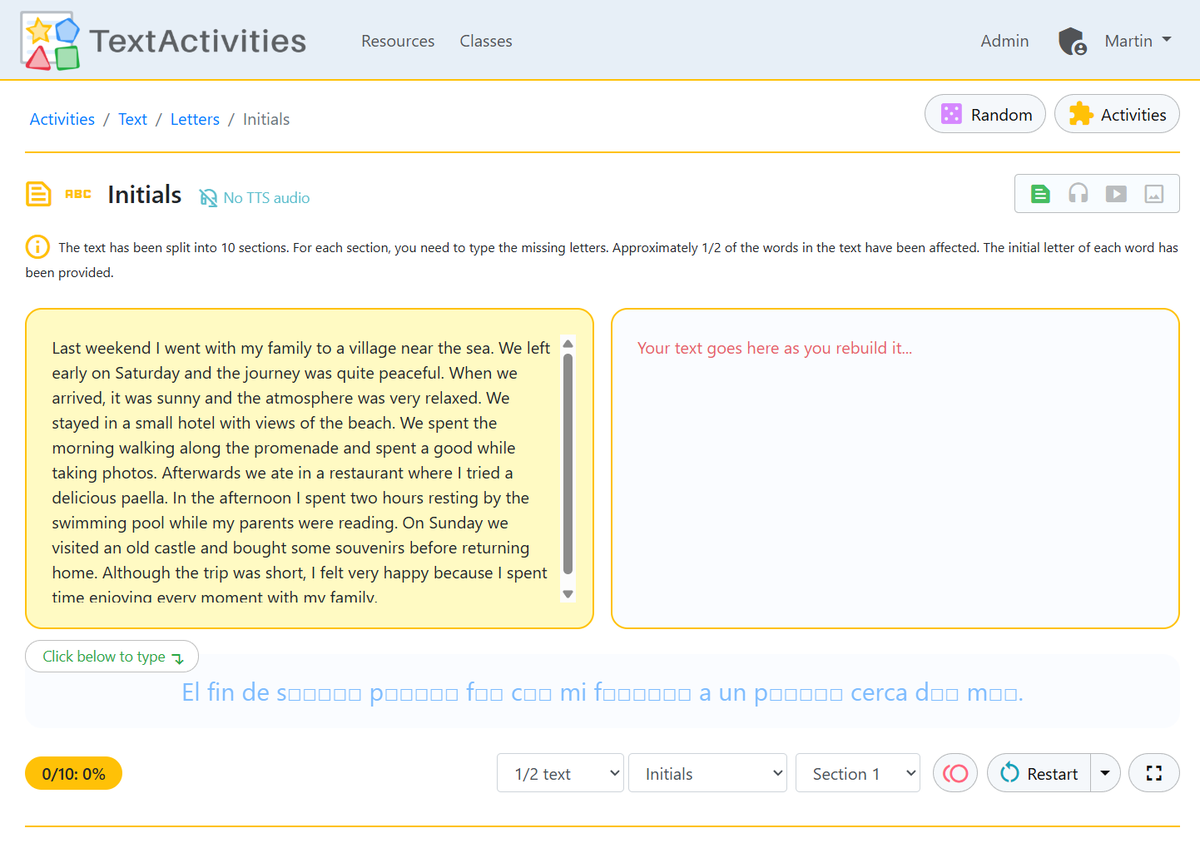The image size is (1200, 853).
Task: Switch to the headphones audio view icon
Action: (x=1078, y=194)
